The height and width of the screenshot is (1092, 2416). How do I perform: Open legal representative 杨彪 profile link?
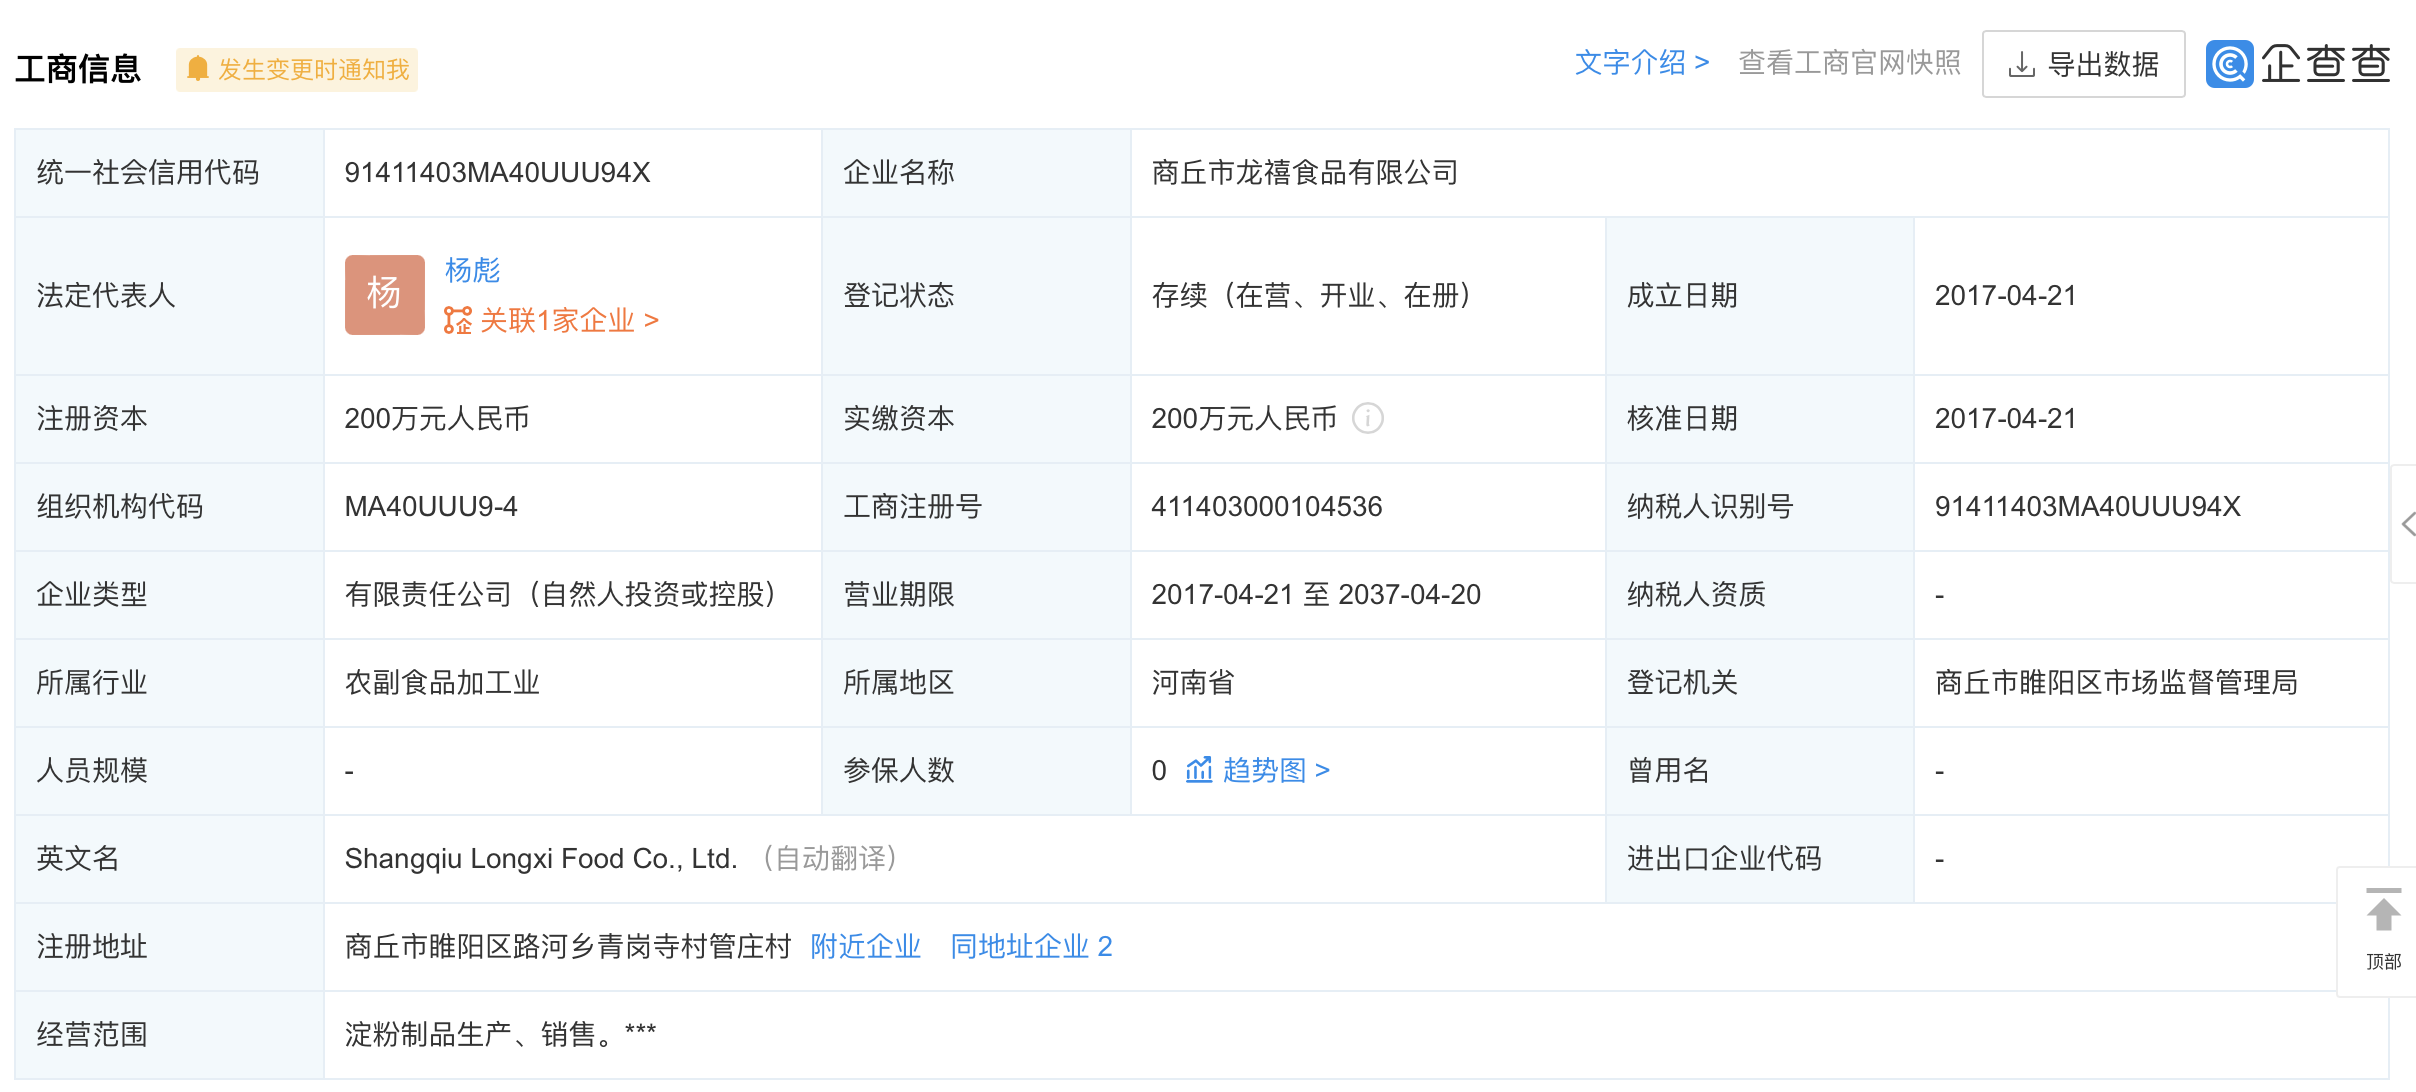472,270
